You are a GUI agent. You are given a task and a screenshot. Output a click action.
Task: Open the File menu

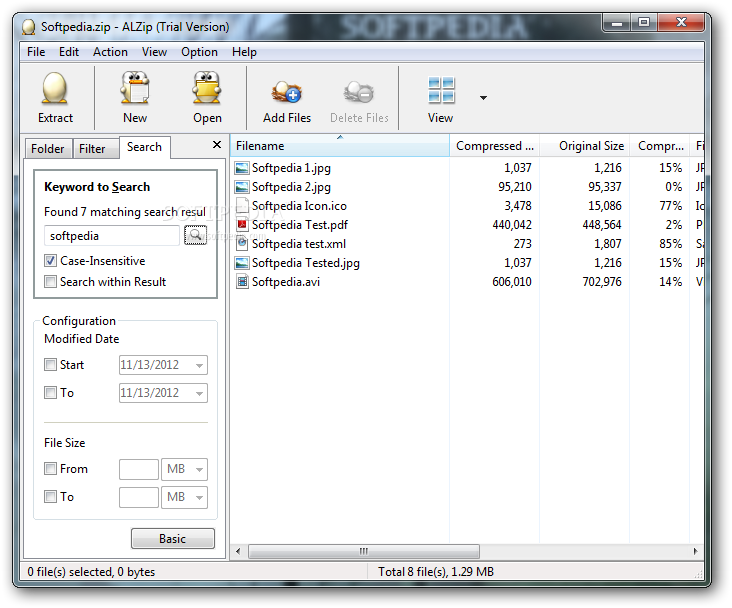tap(36, 52)
